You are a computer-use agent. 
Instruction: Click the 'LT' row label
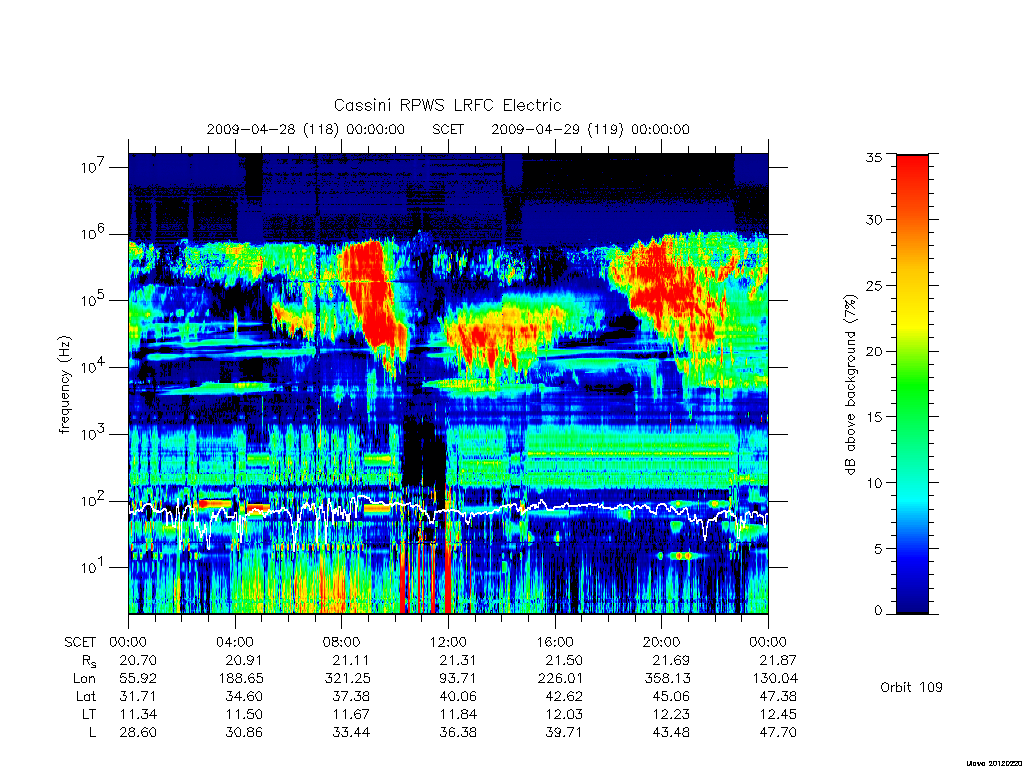(89, 714)
